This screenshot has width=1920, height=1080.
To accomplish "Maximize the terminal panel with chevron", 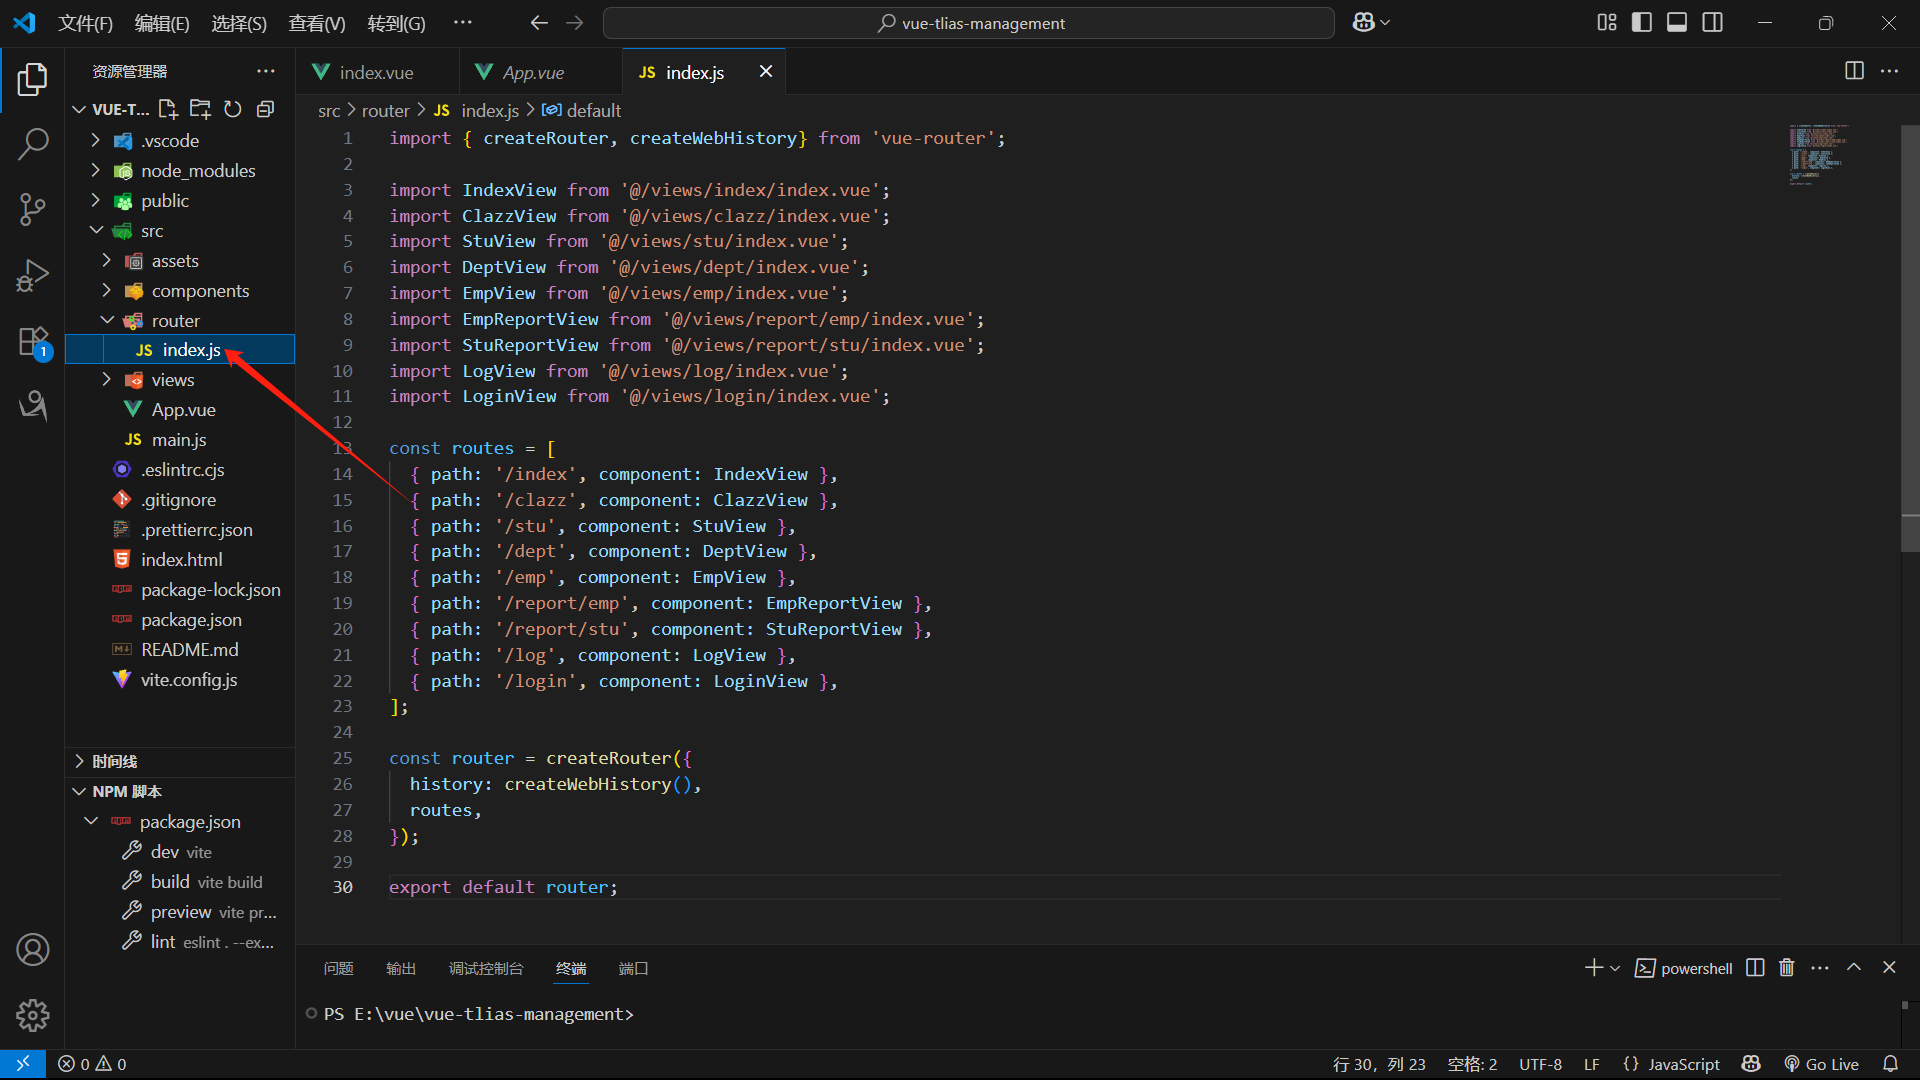I will [1854, 967].
